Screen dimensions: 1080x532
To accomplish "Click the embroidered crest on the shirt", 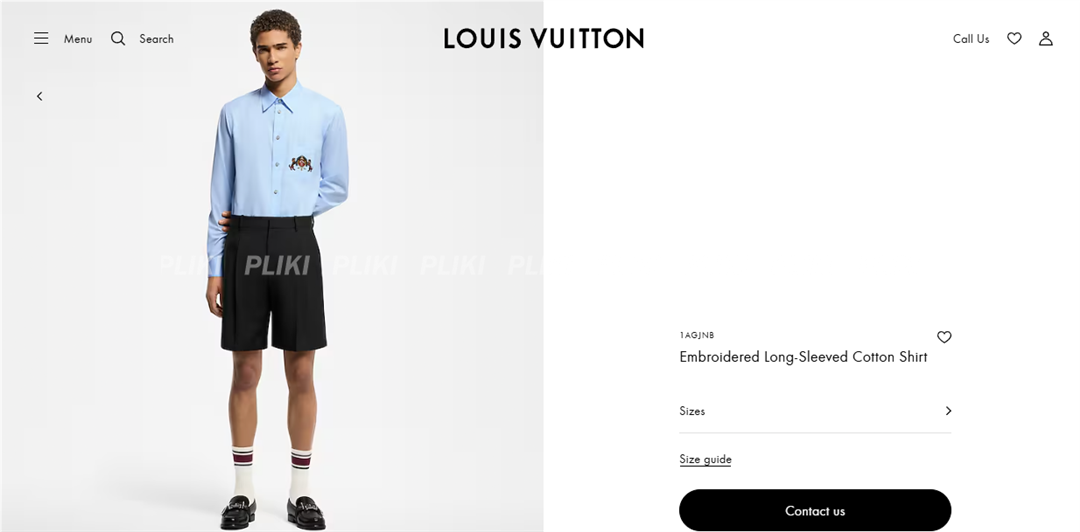I will (300, 163).
